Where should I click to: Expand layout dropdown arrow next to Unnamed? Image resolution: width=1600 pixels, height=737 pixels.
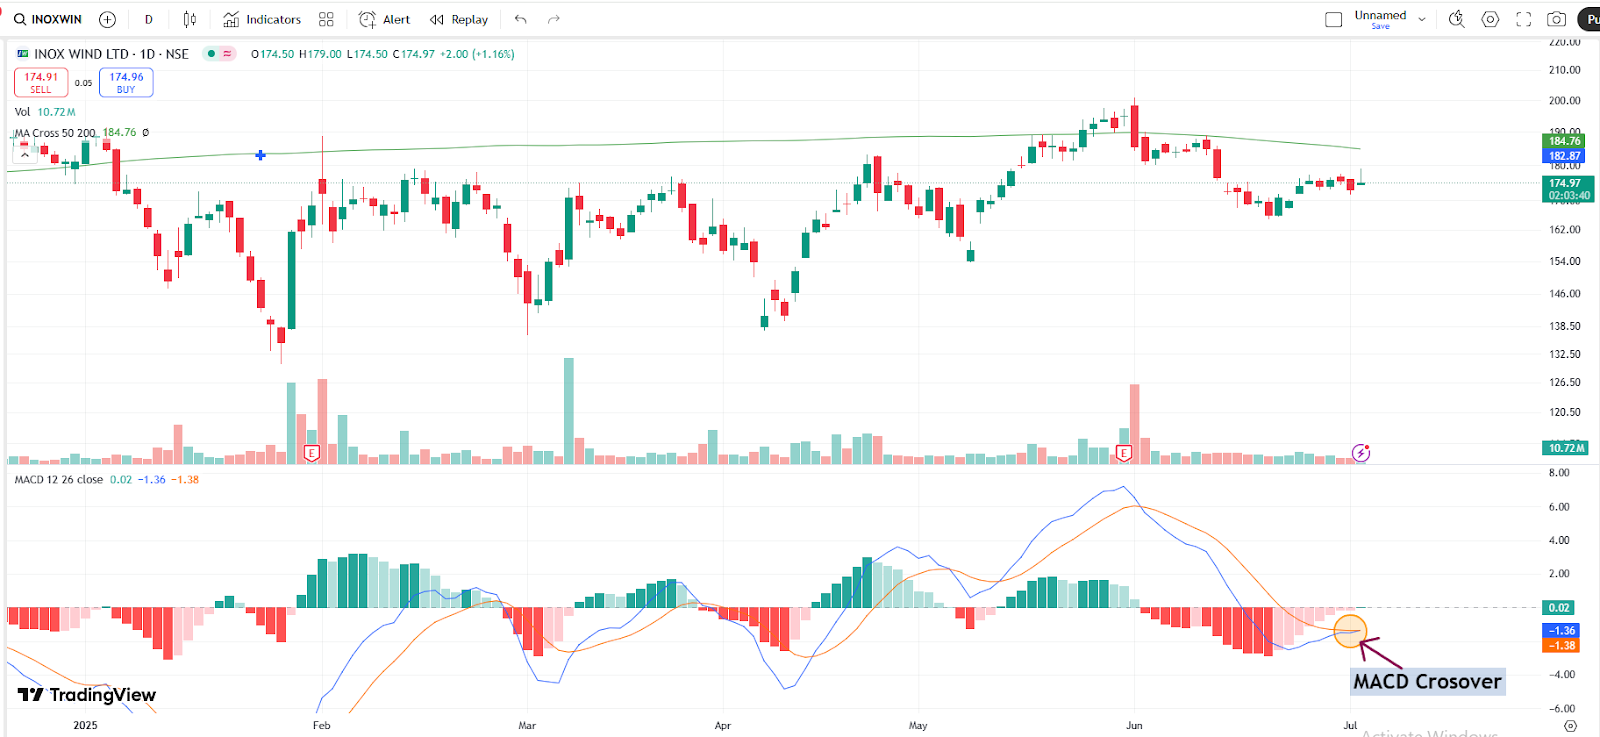[1422, 19]
